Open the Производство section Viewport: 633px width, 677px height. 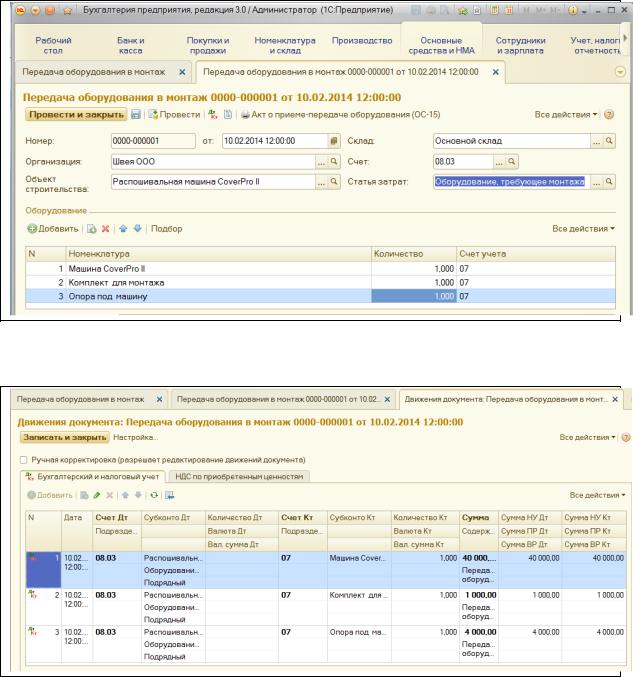pyautogui.click(x=362, y=41)
